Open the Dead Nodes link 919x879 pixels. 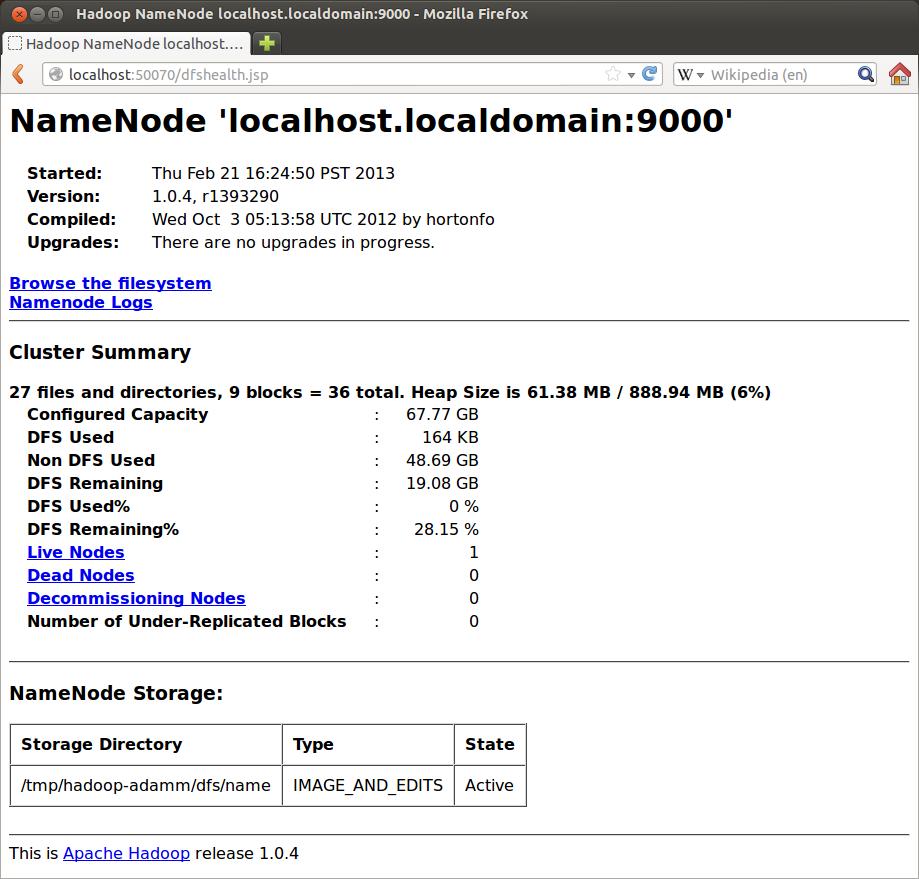click(x=81, y=575)
